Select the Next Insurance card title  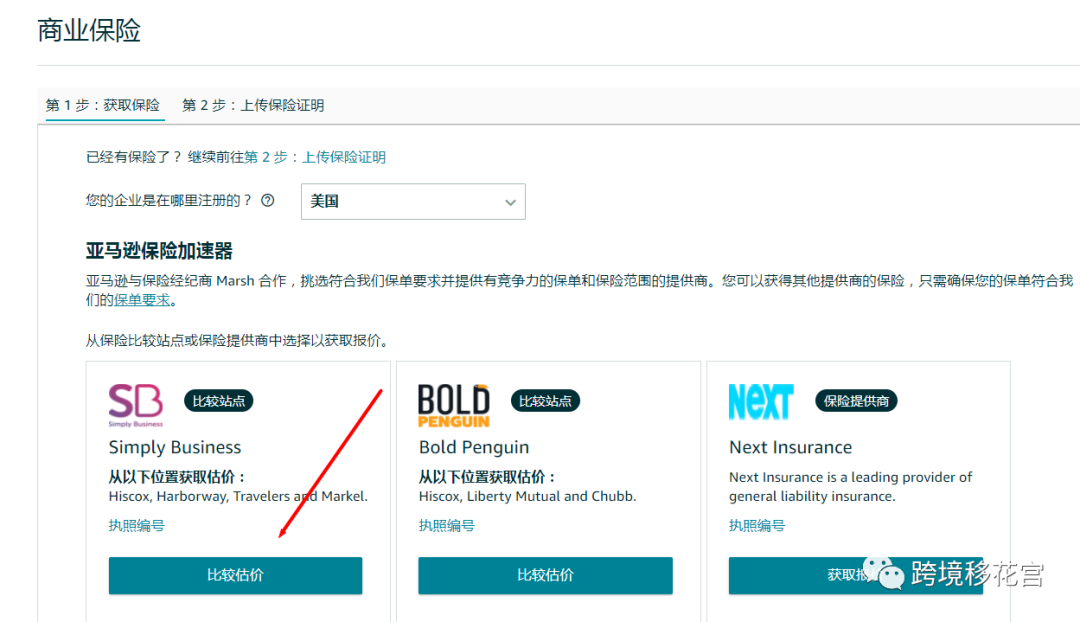click(791, 448)
